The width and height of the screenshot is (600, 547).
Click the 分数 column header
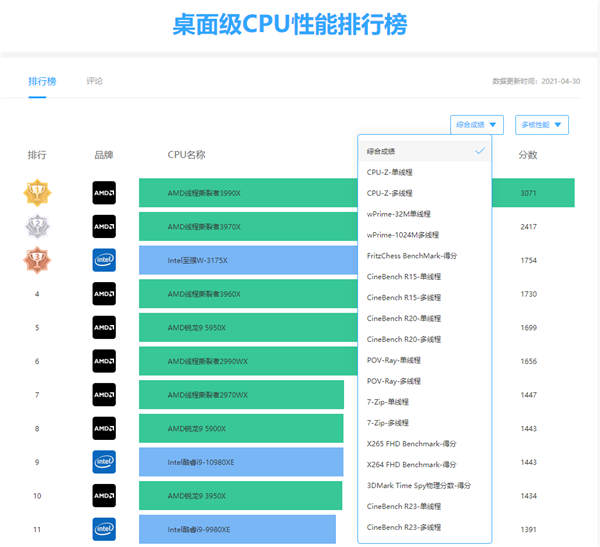[x=528, y=155]
